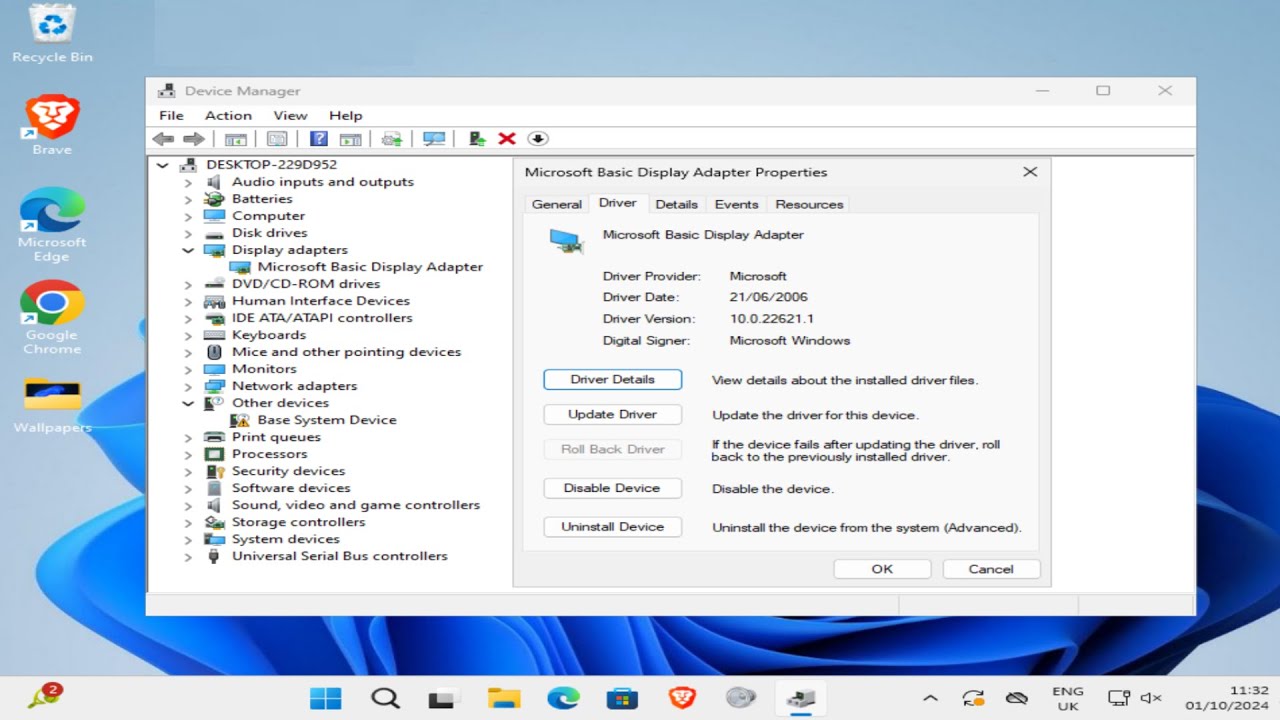Select Microsoft Basic Display Adapter tree row
1280x720 pixels.
[356, 267]
